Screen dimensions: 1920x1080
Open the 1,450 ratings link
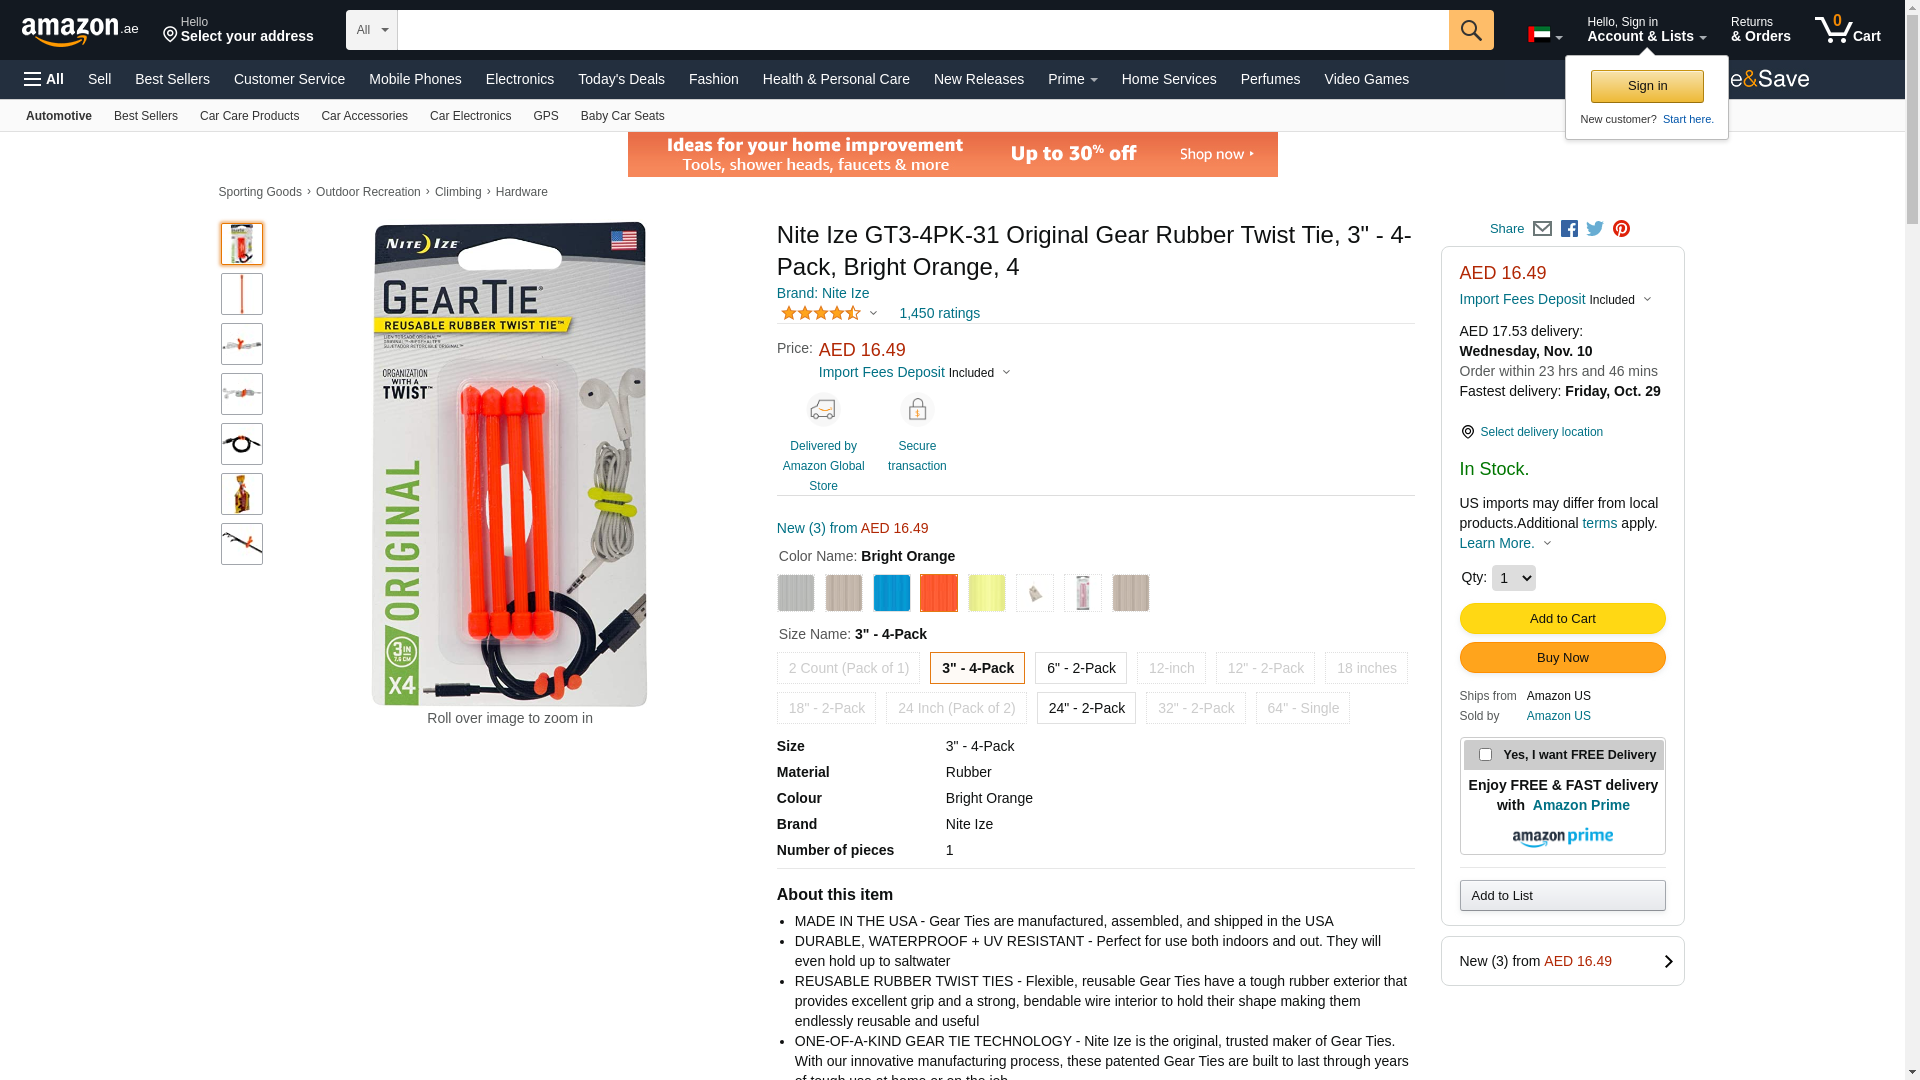point(939,313)
